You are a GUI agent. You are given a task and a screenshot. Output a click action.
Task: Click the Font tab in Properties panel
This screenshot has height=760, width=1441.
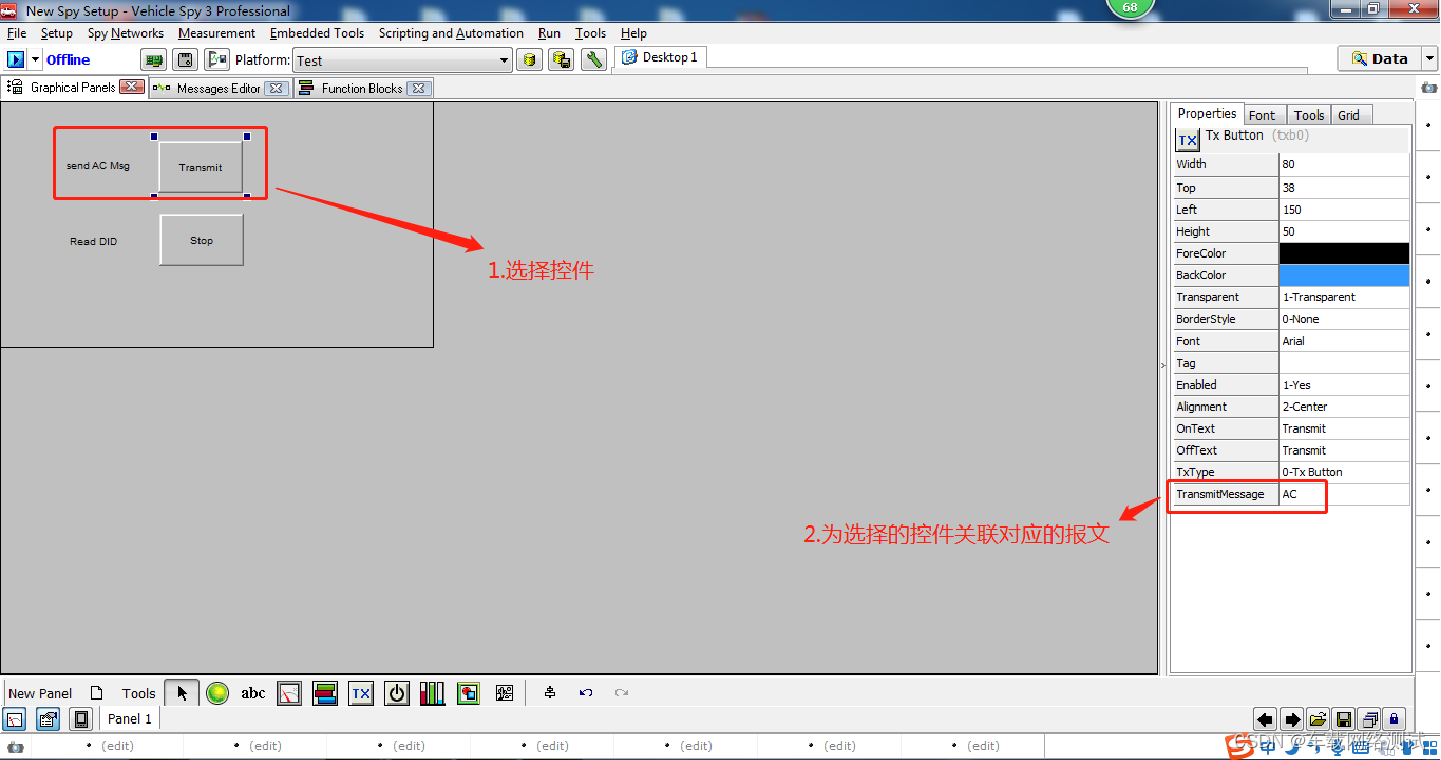pyautogui.click(x=1264, y=114)
